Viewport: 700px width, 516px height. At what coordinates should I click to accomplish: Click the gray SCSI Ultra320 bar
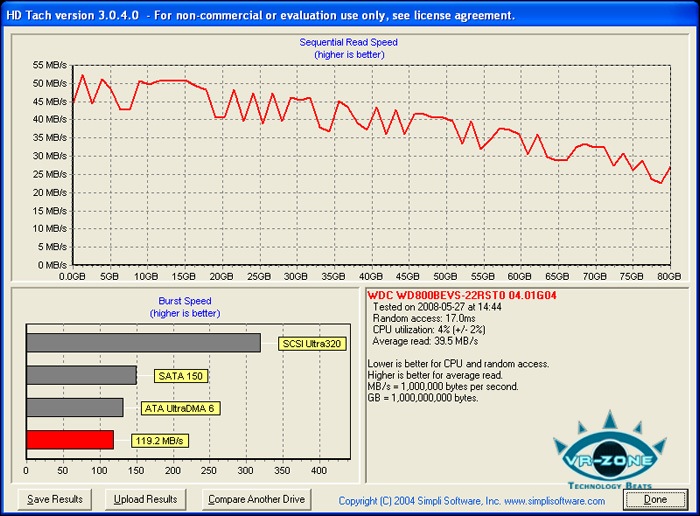click(x=143, y=343)
